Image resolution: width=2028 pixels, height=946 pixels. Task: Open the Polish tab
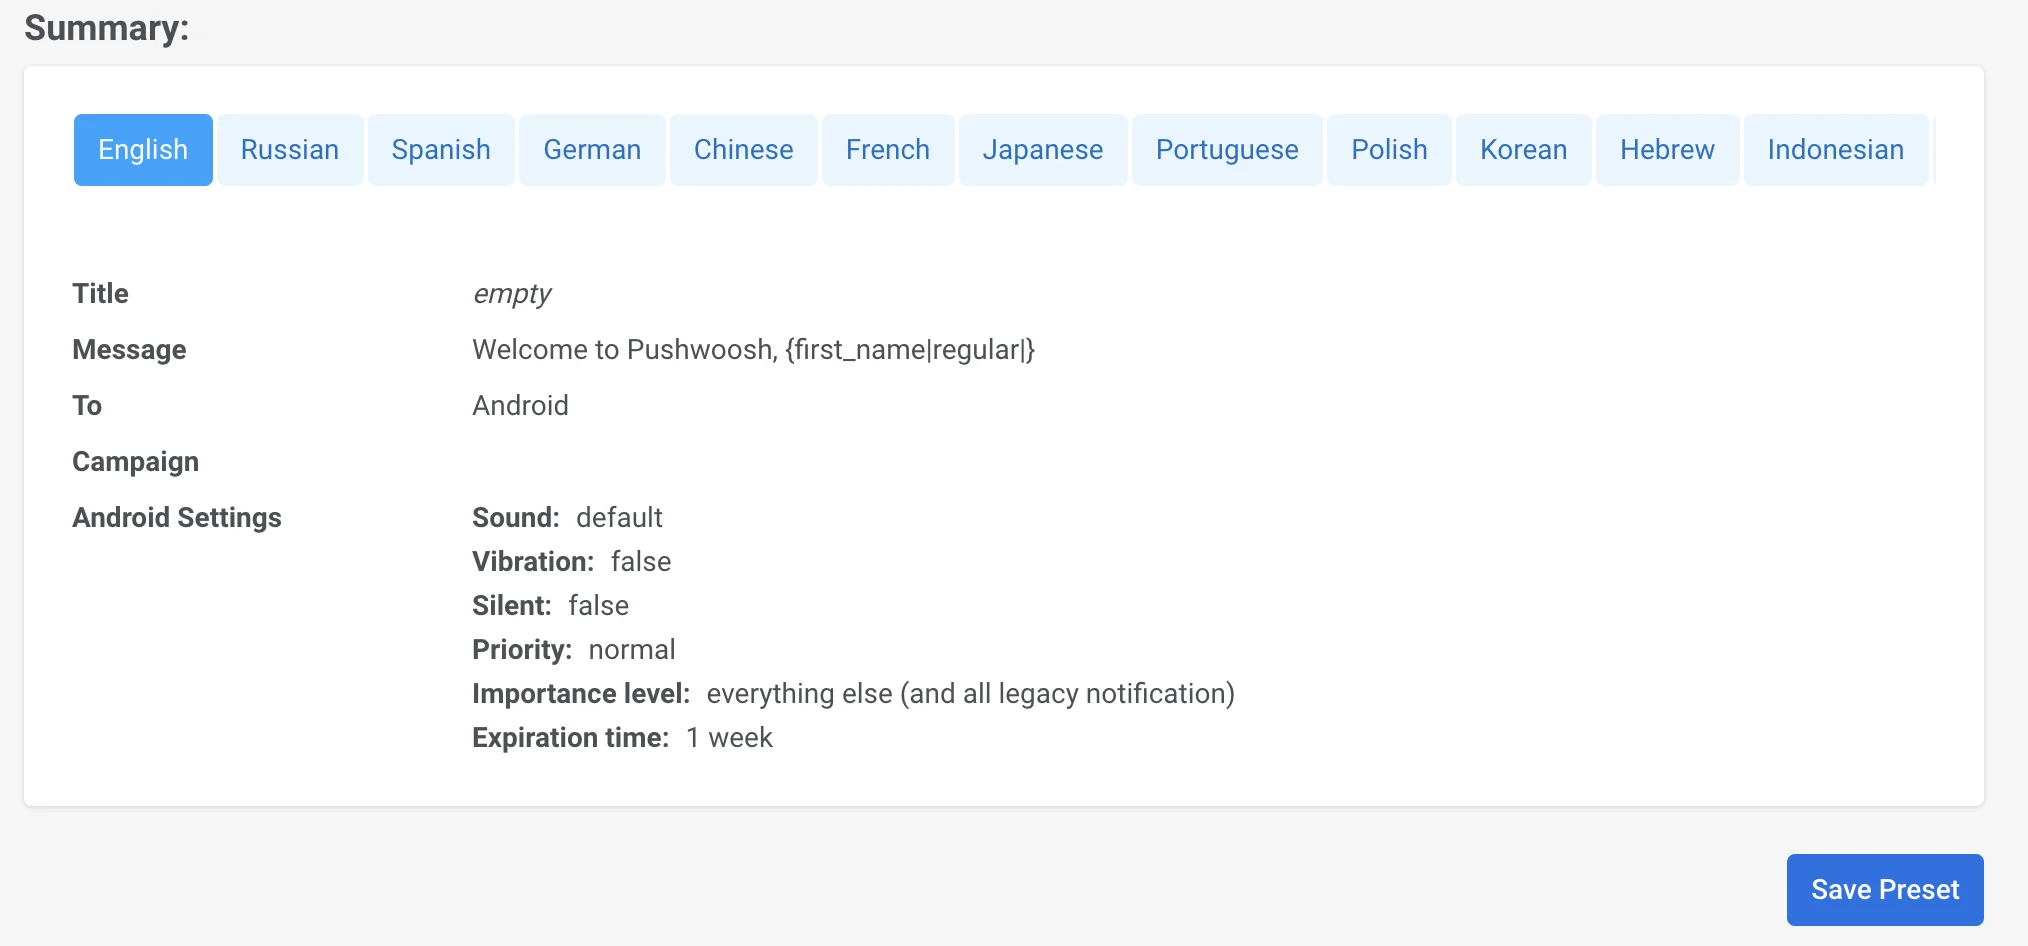pos(1389,150)
